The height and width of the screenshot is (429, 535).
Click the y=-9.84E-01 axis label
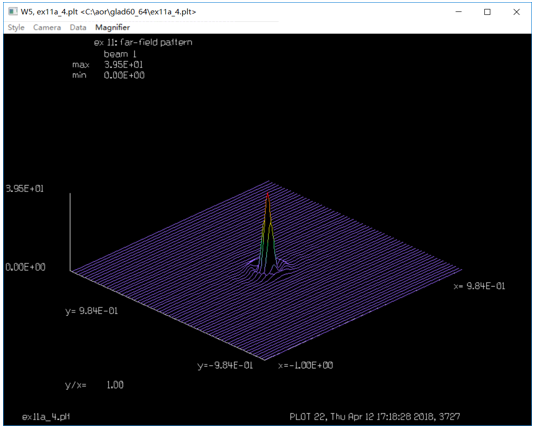[225, 366]
